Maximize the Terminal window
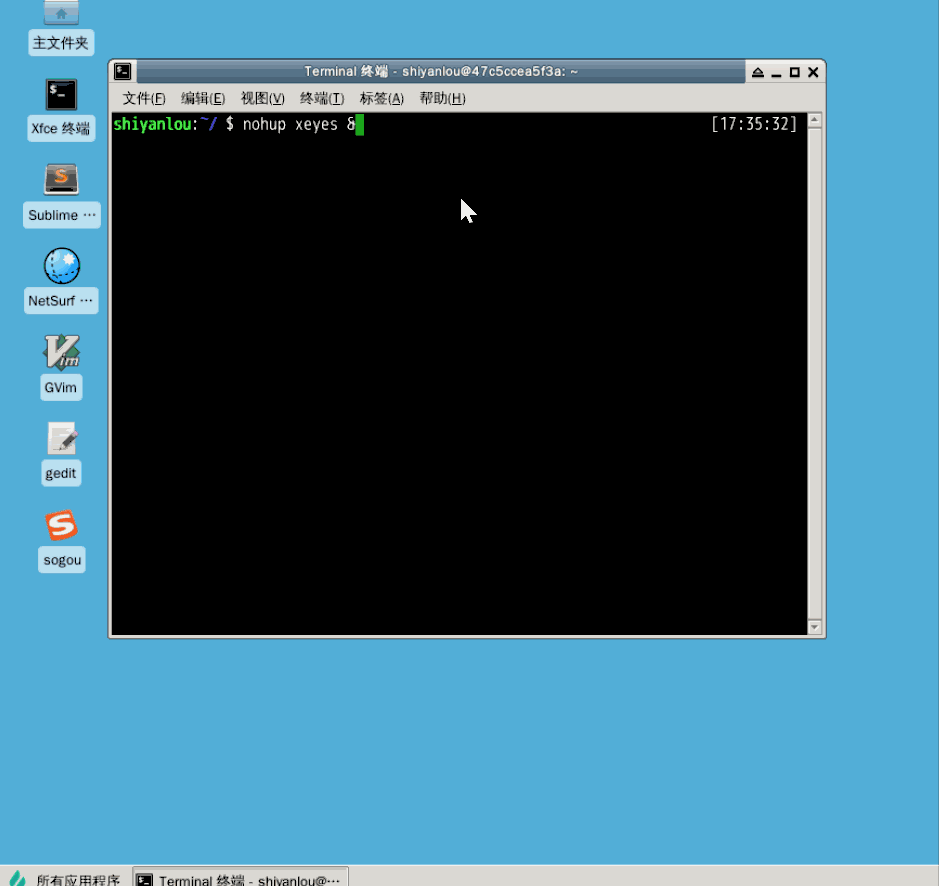Screen dimensions: 939x886 tap(795, 72)
